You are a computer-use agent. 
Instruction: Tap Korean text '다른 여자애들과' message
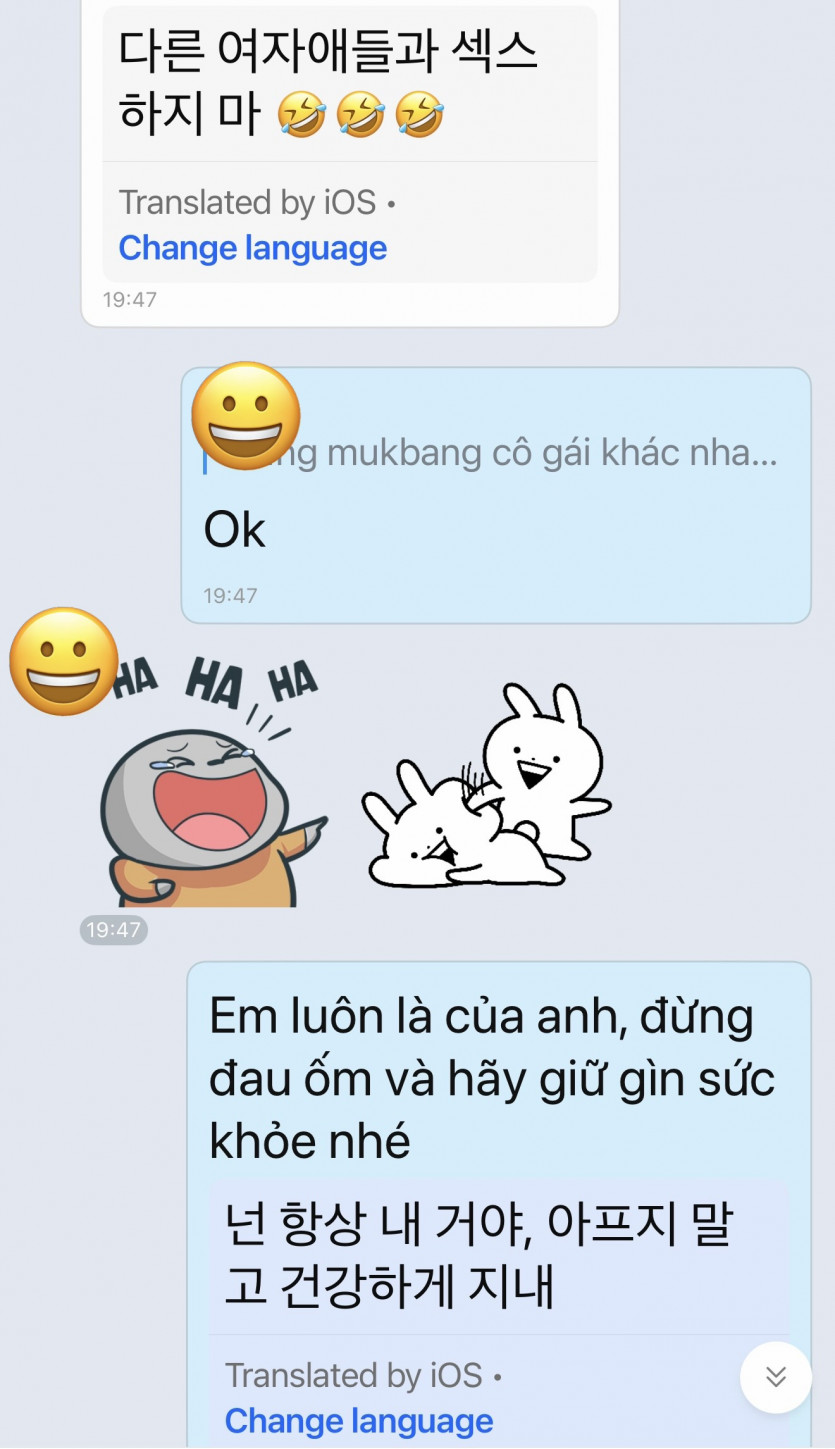(329, 81)
